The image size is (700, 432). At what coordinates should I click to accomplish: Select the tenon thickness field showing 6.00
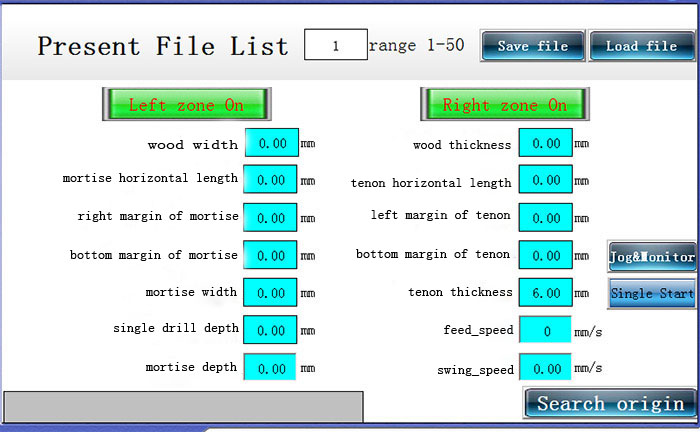coord(546,292)
